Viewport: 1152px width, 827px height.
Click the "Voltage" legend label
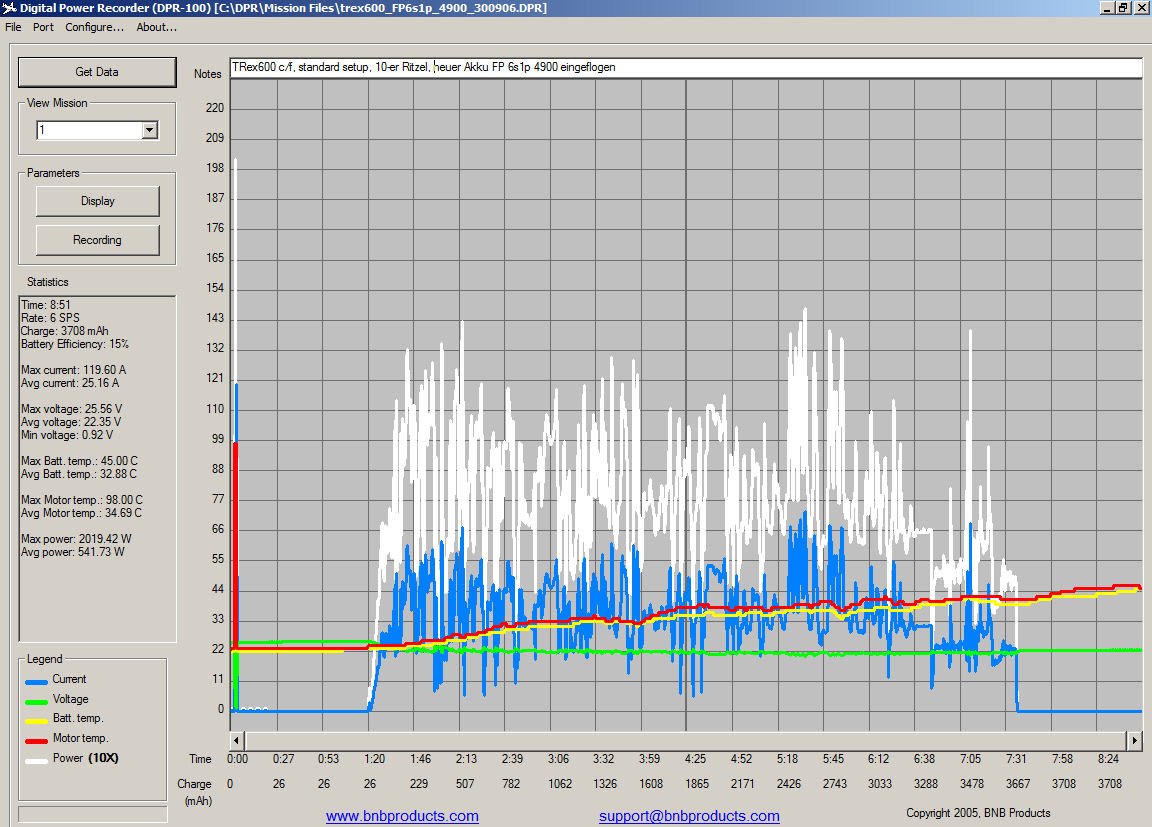(71, 699)
